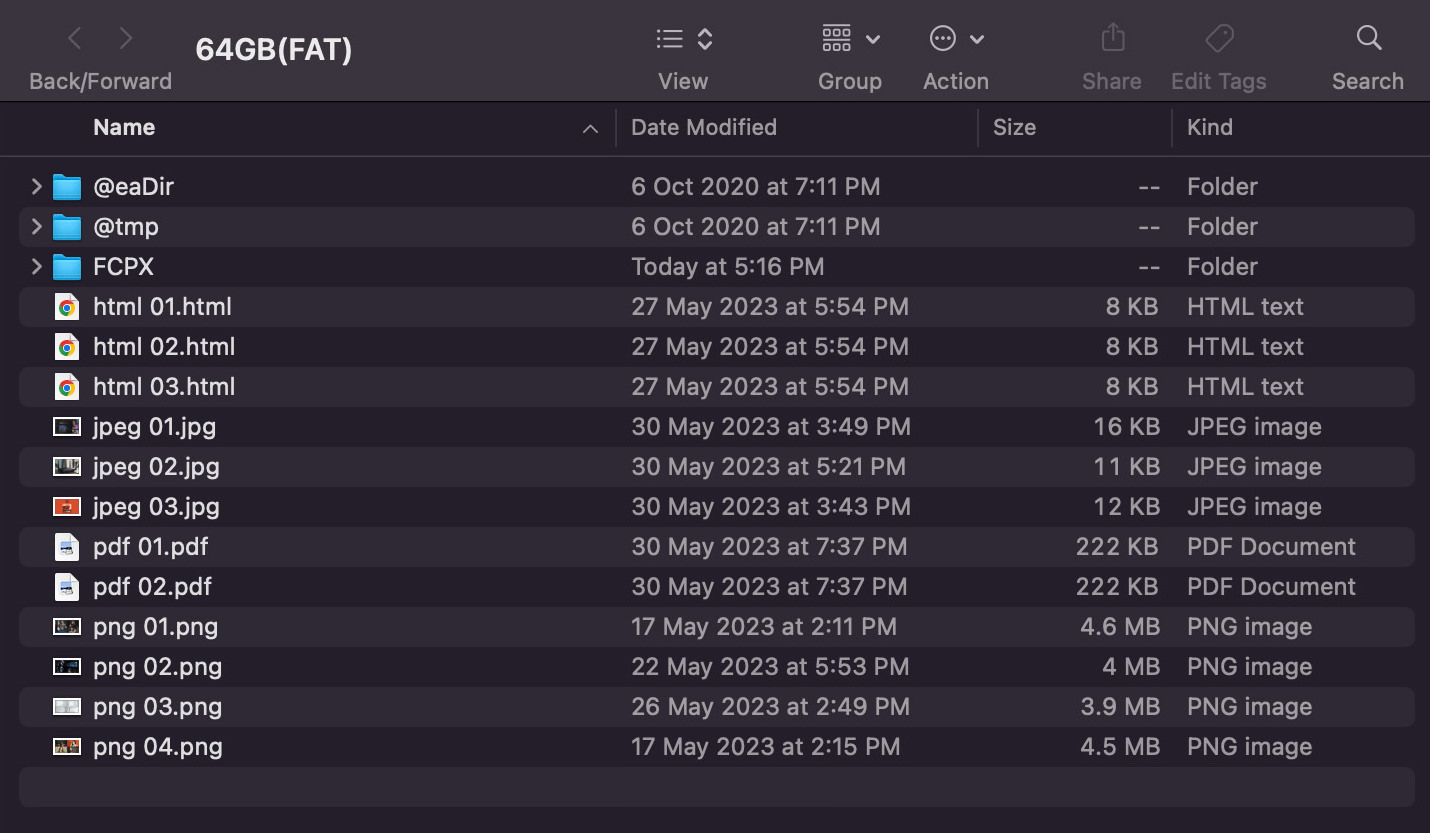Screen dimensions: 1430x833
Task: Click the 16 KB size of jpeg 01.jpg
Action: point(1126,427)
